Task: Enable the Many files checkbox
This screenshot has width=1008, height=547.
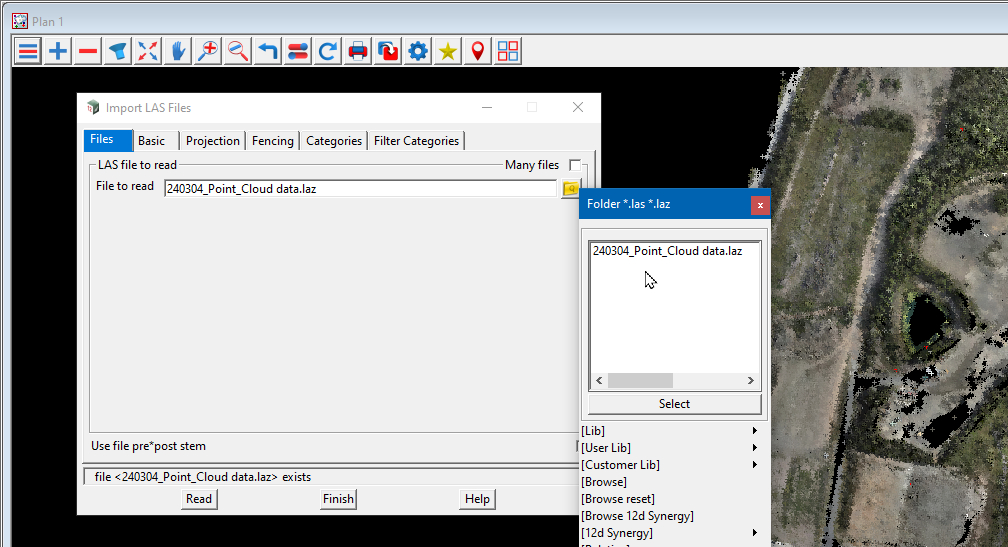Action: [575, 165]
